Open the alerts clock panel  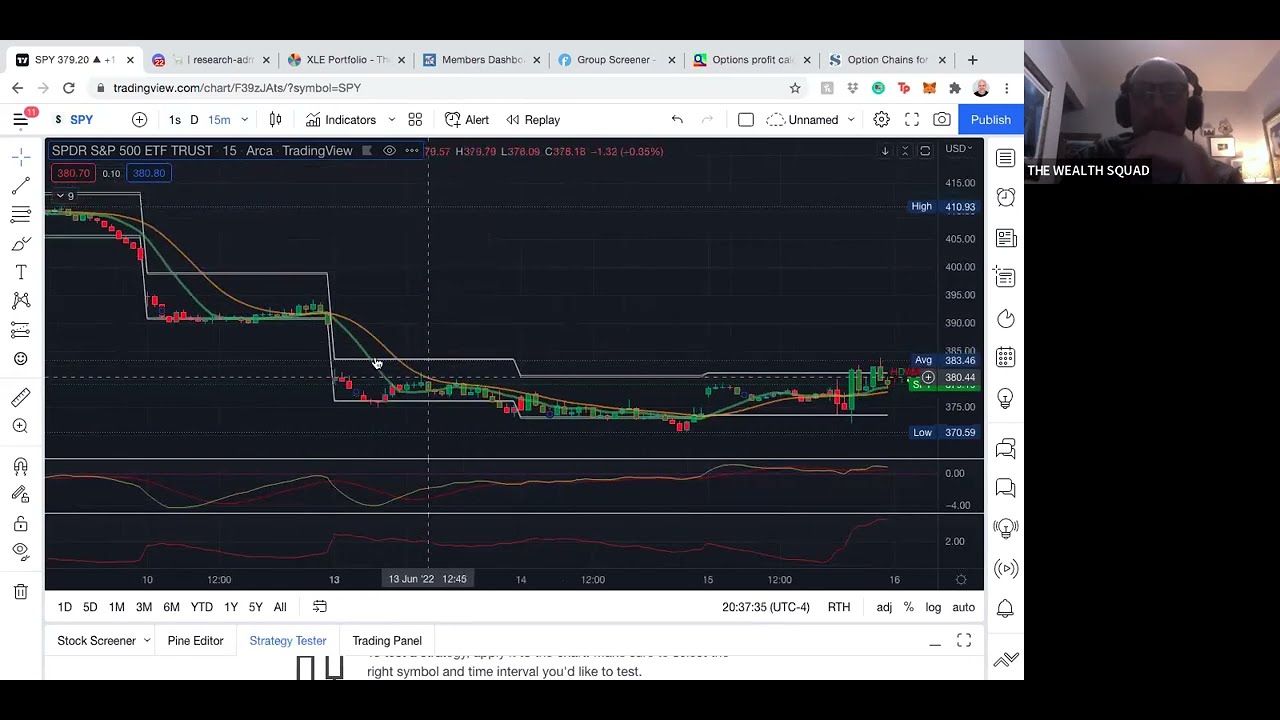click(x=1006, y=198)
